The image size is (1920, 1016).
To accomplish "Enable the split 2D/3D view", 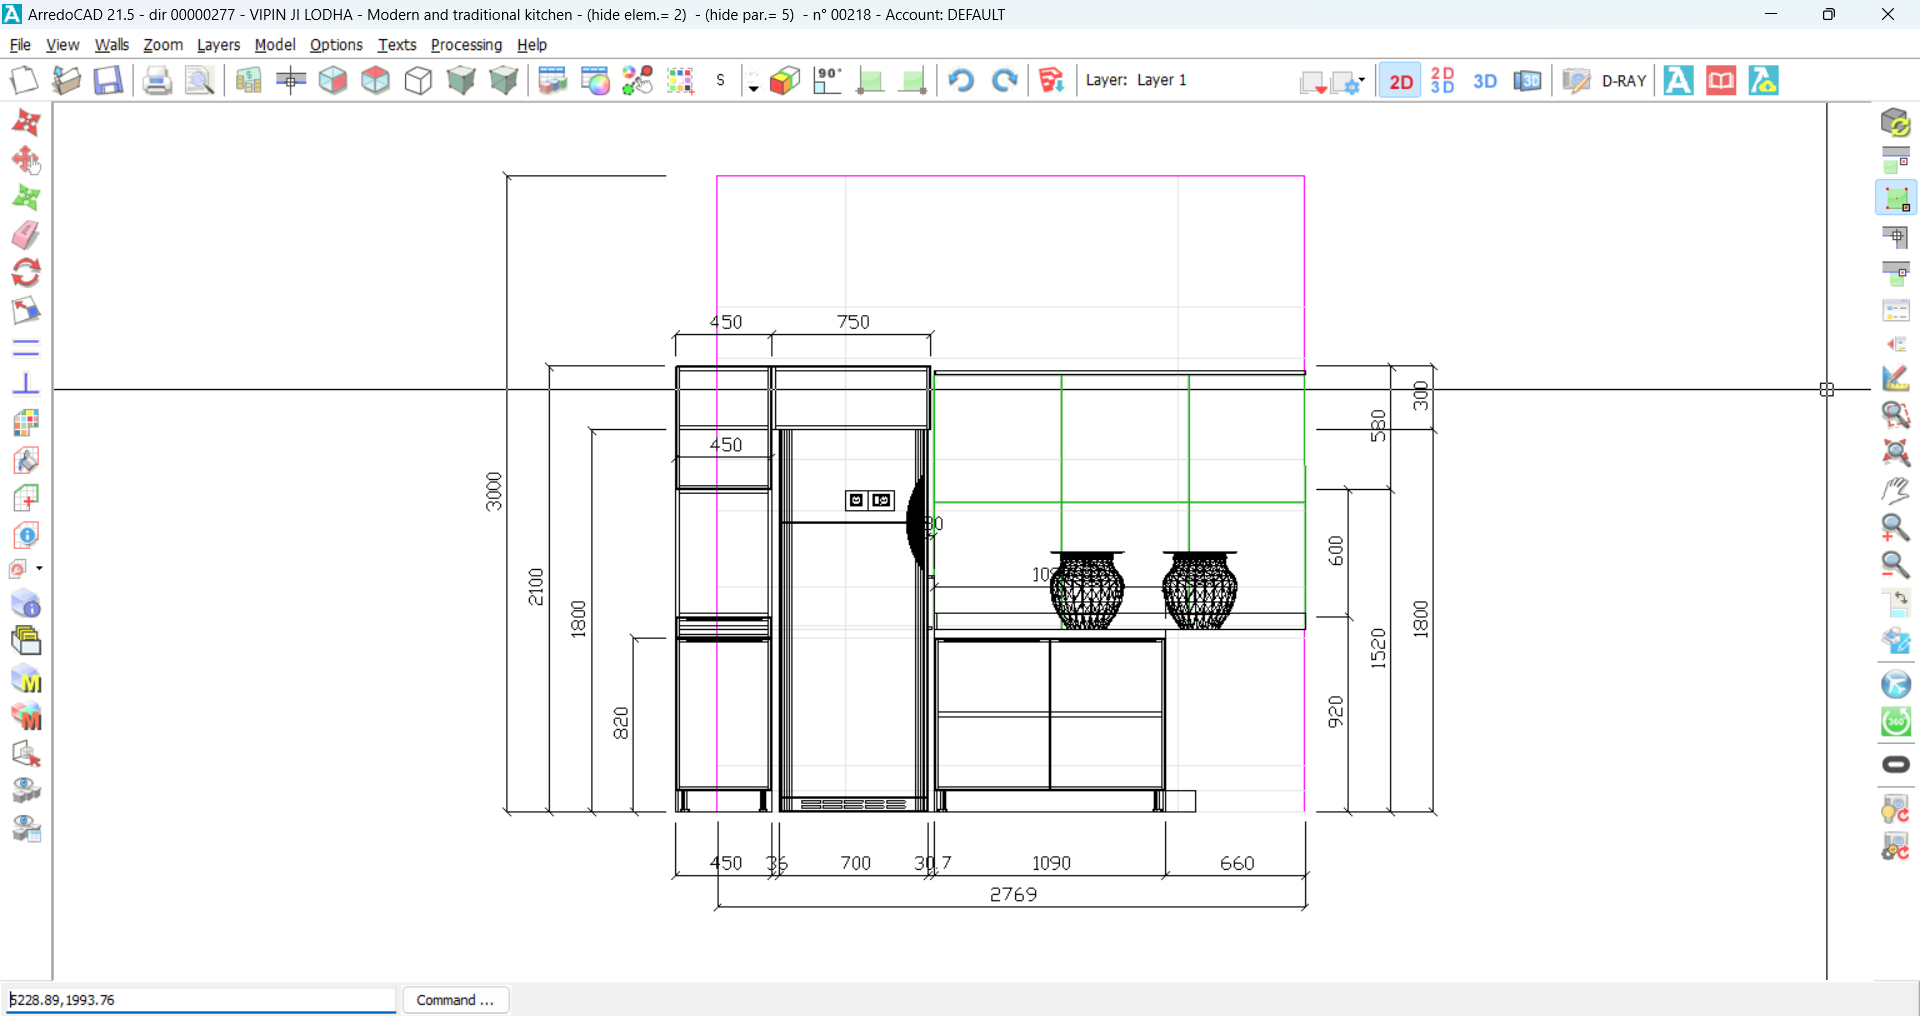I will 1442,81.
